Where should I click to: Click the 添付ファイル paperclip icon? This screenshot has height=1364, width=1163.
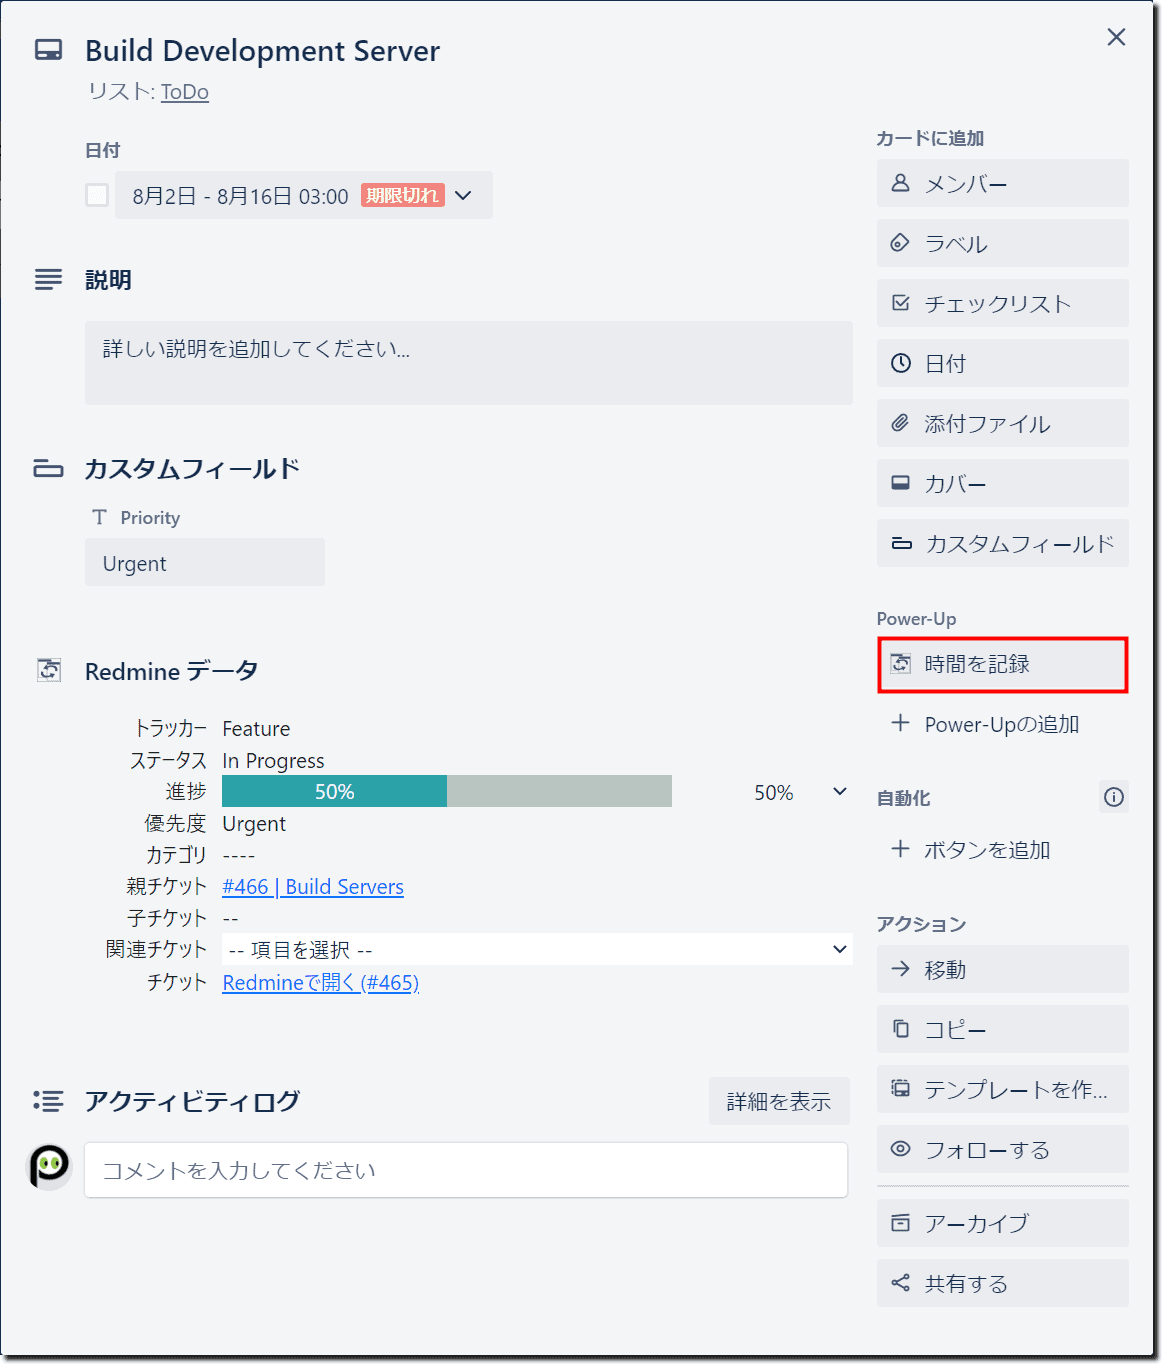(x=901, y=423)
